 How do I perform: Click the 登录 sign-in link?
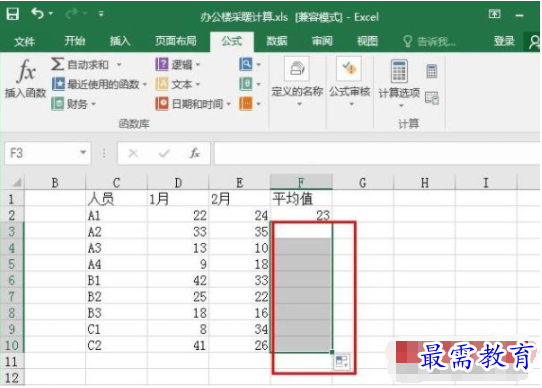pos(504,41)
